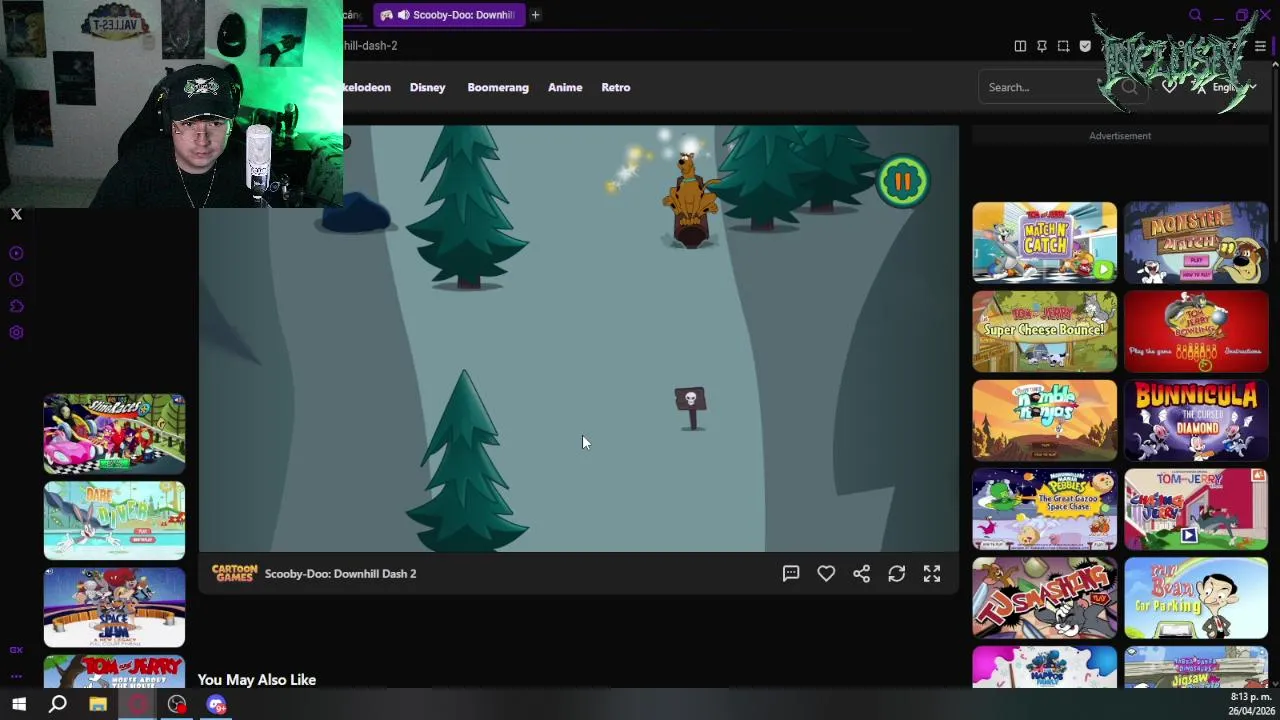
Task: Open the Mr Bean Car Parking thumbnail
Action: click(x=1196, y=597)
